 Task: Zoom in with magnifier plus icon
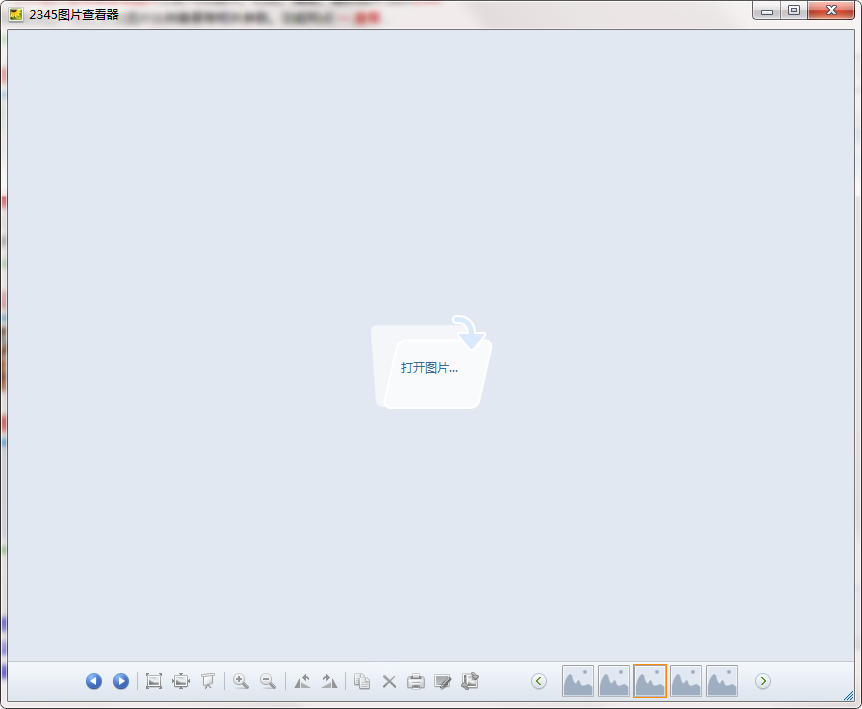tap(241, 681)
